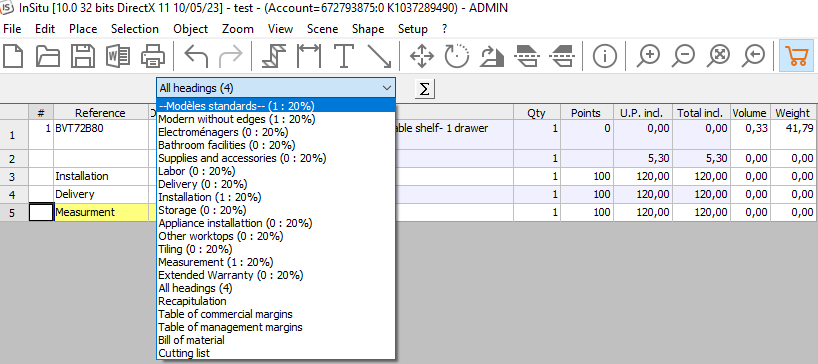Select Supplies and accessories option
The height and width of the screenshot is (364, 818).
tap(276, 158)
